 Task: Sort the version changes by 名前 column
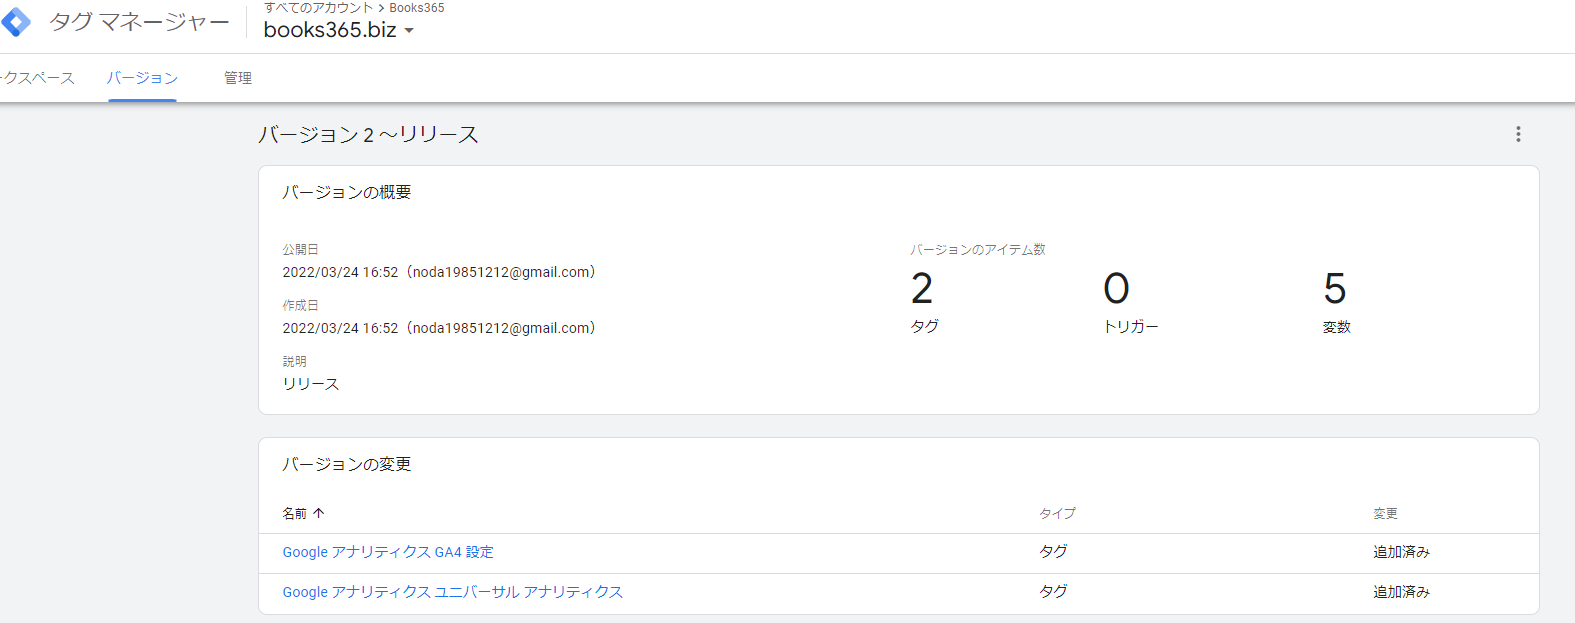point(297,512)
